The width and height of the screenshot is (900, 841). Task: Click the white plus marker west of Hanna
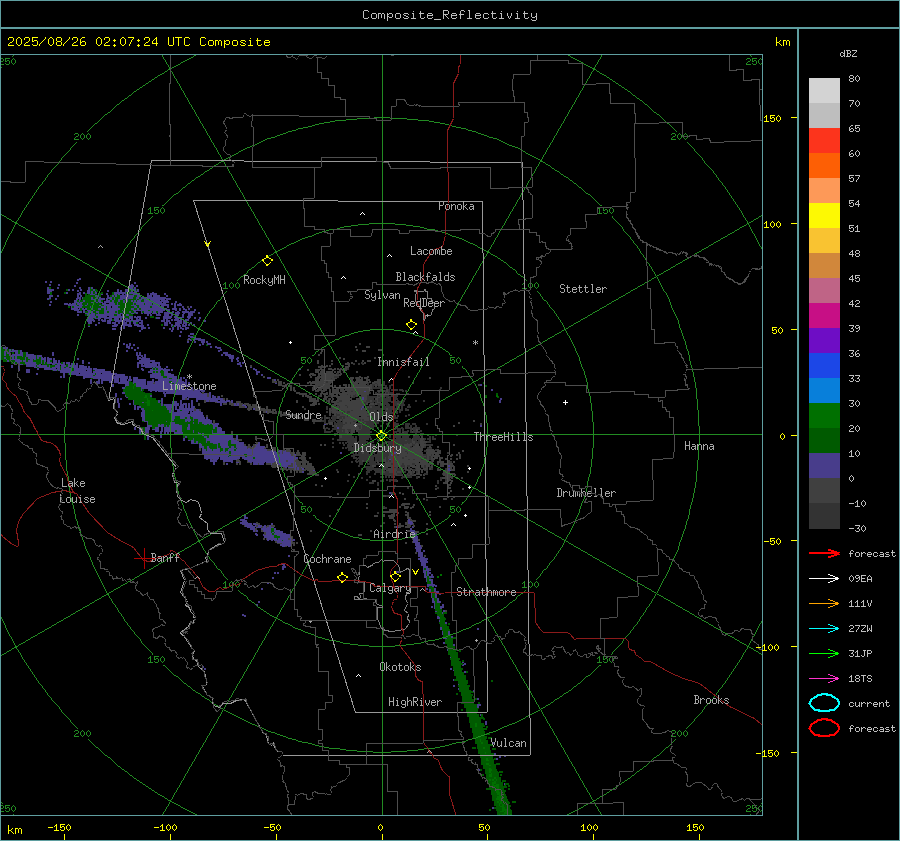(565, 402)
